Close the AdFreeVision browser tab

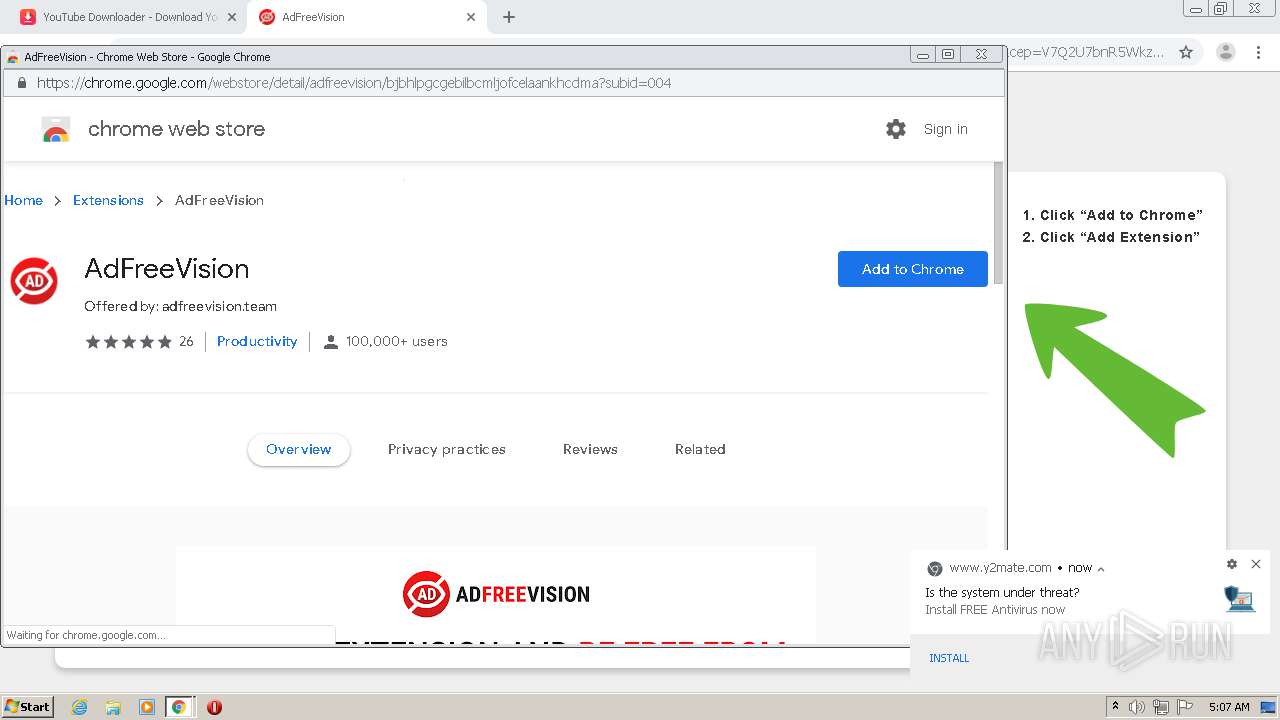point(471,17)
